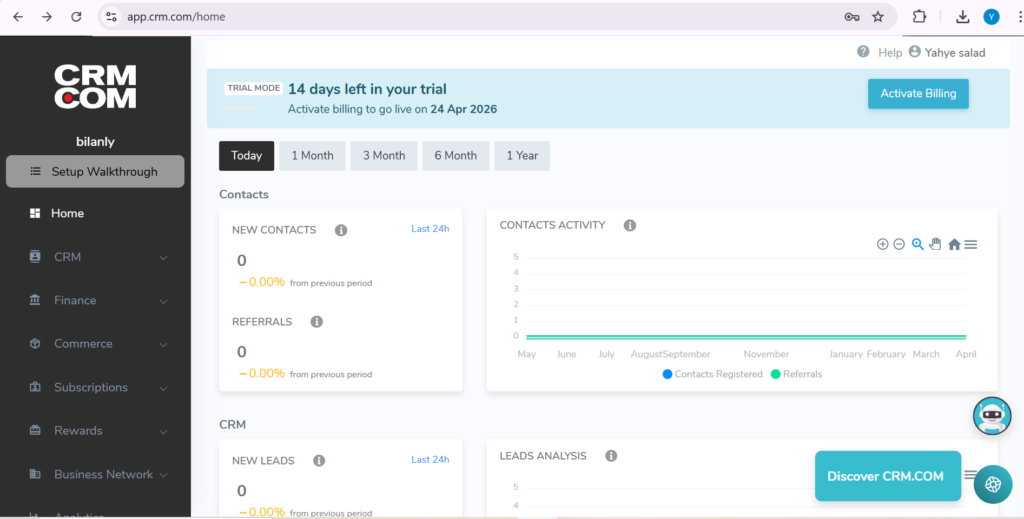Viewport: 1024px width, 519px height.
Task: Select the 1 Year period tab
Action: (x=522, y=156)
